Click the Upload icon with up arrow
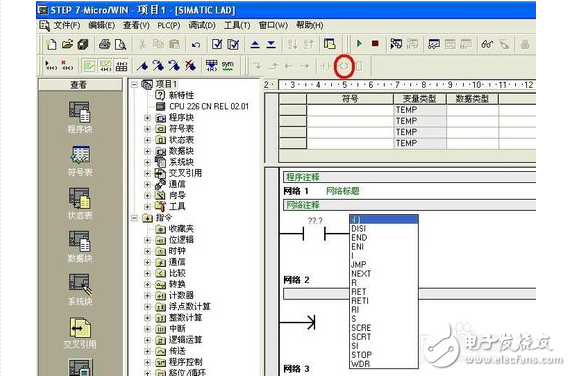Screen dimensions: 571x376 click(255, 44)
